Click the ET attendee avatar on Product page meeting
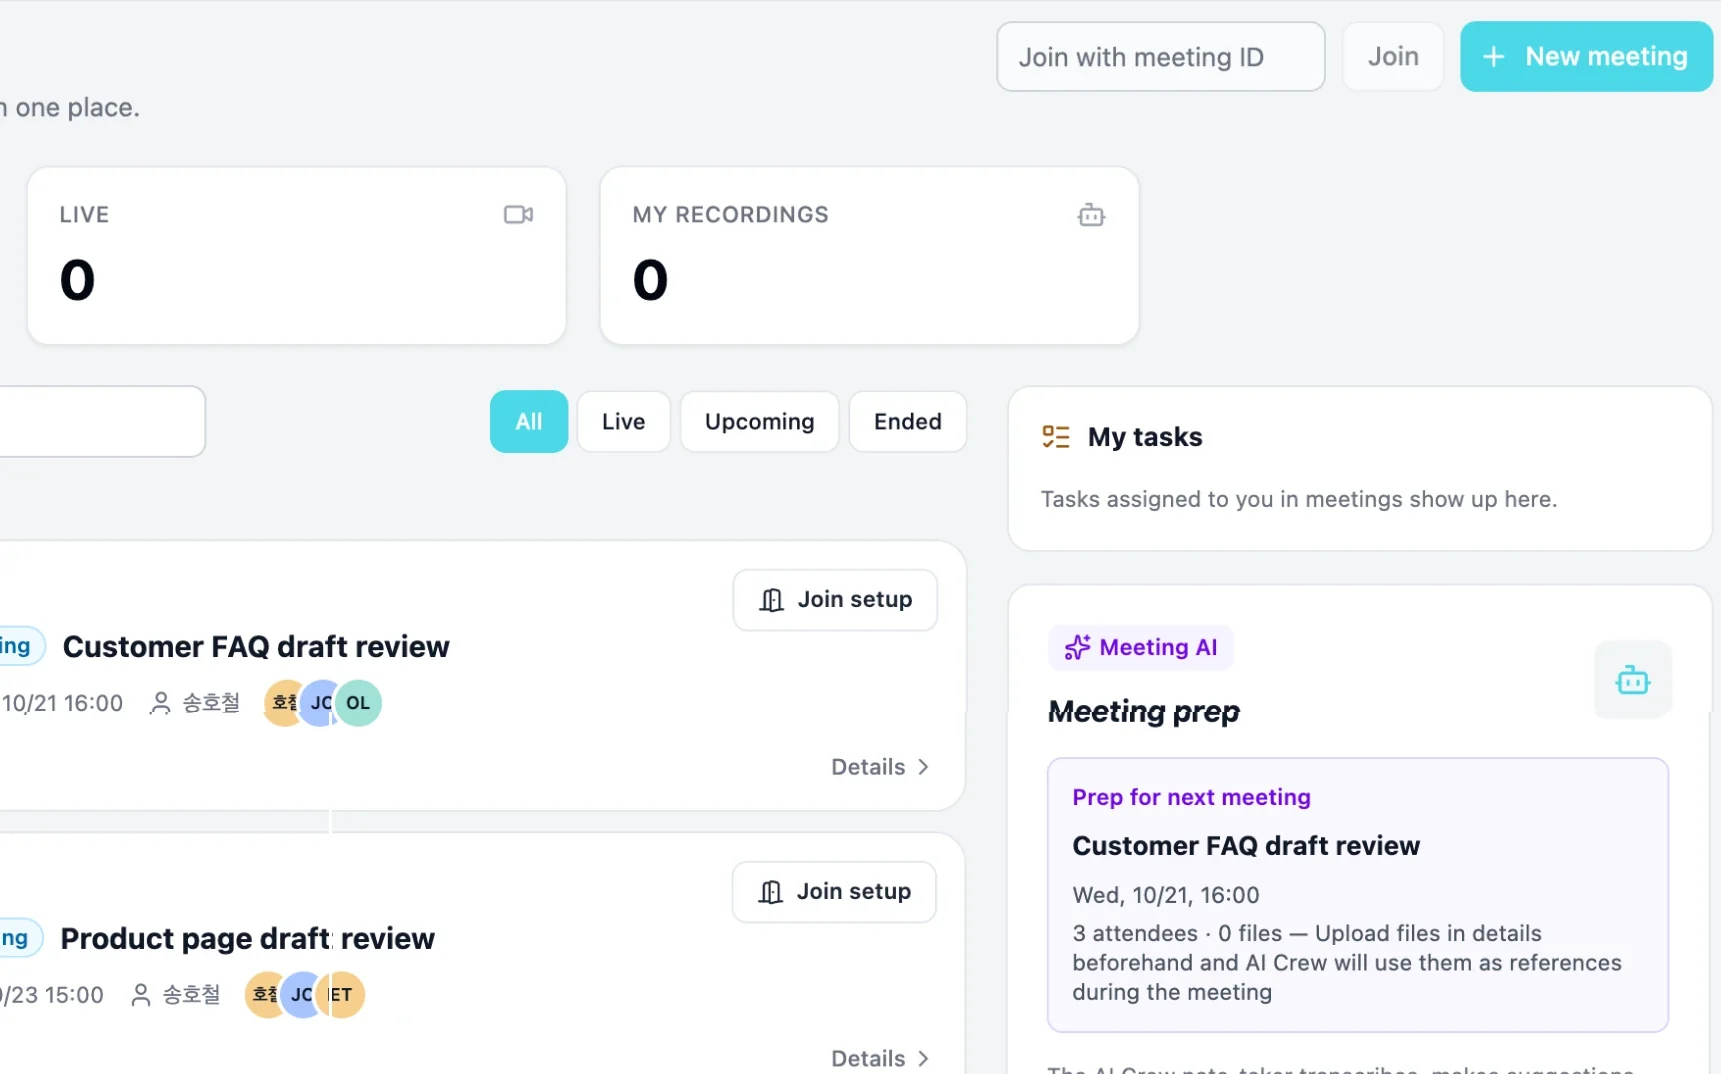 342,995
